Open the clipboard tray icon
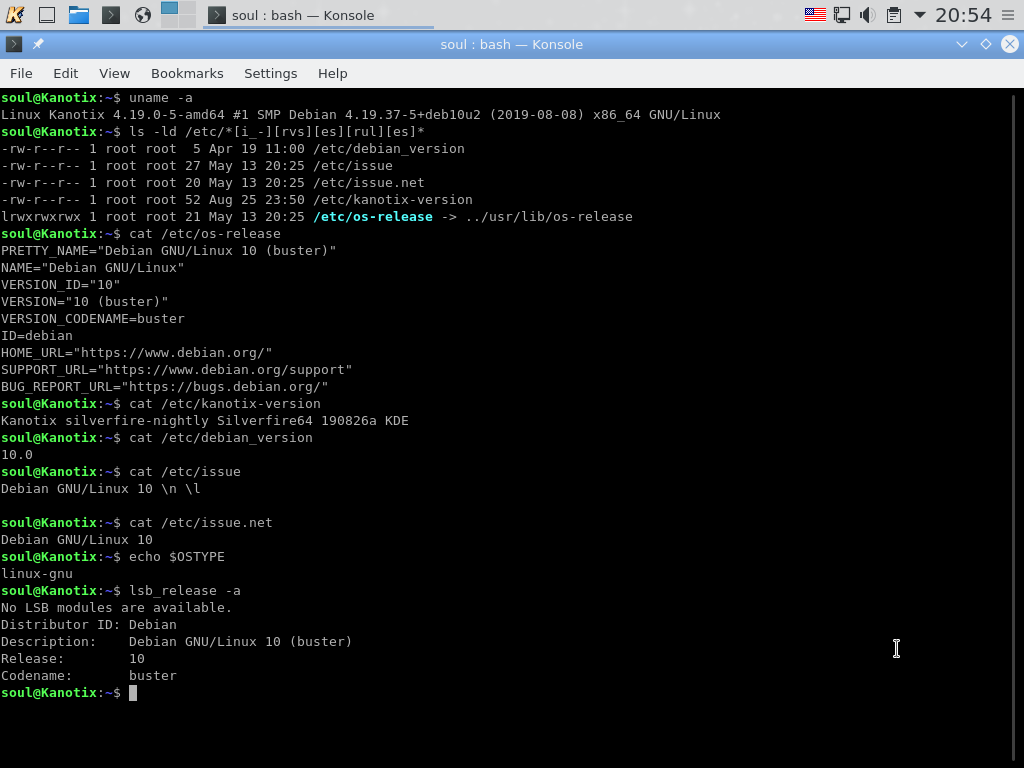The height and width of the screenshot is (768, 1024). (894, 14)
